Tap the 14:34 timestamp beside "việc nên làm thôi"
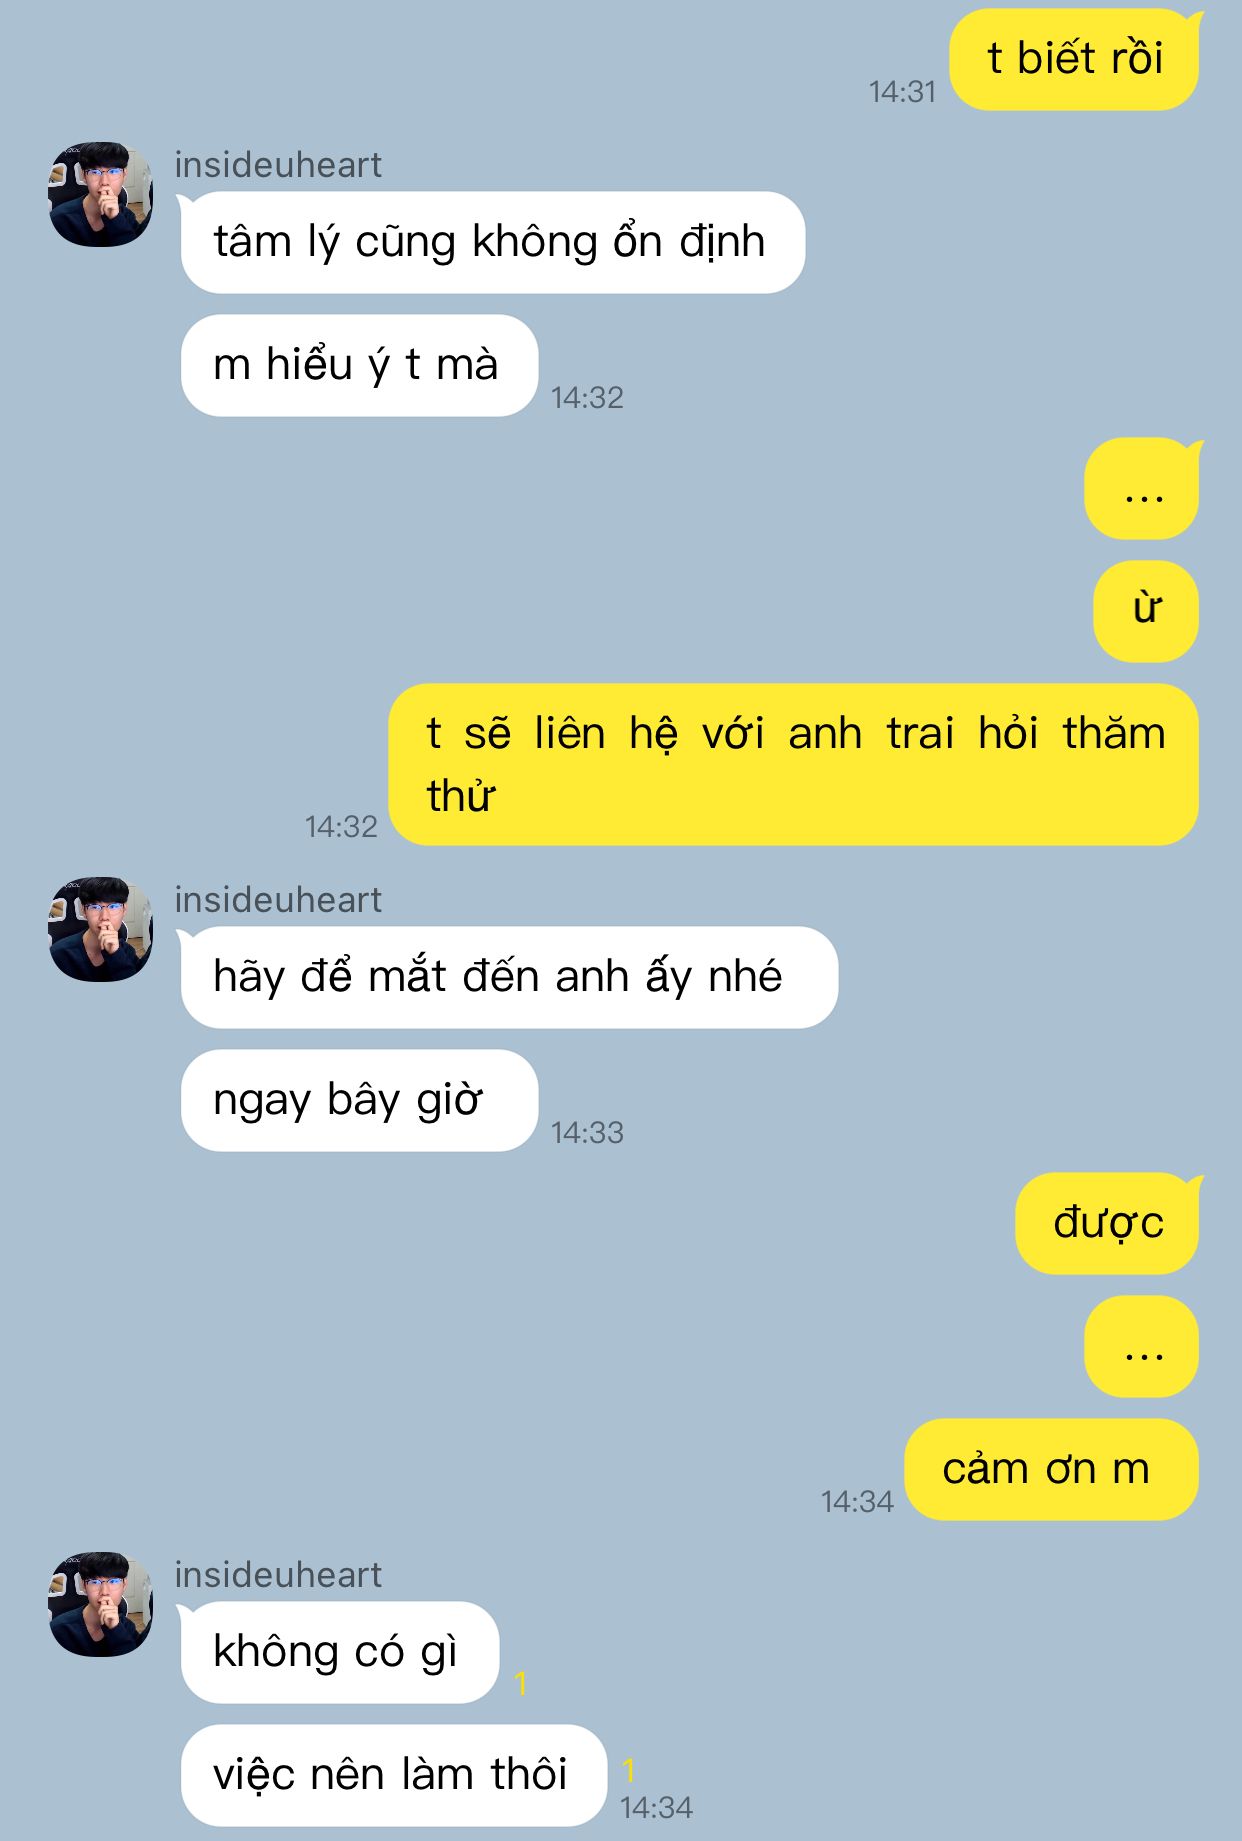1242x1841 pixels. [x=656, y=1807]
